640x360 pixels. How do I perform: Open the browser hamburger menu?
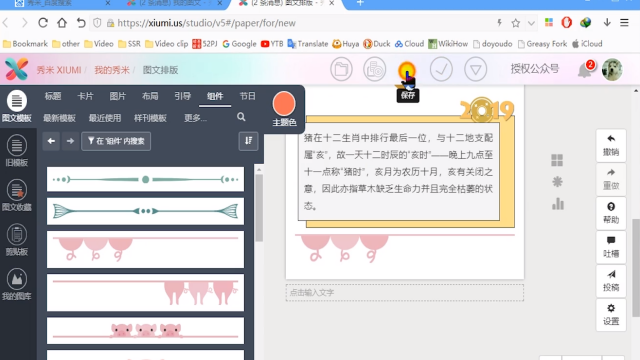624,22
